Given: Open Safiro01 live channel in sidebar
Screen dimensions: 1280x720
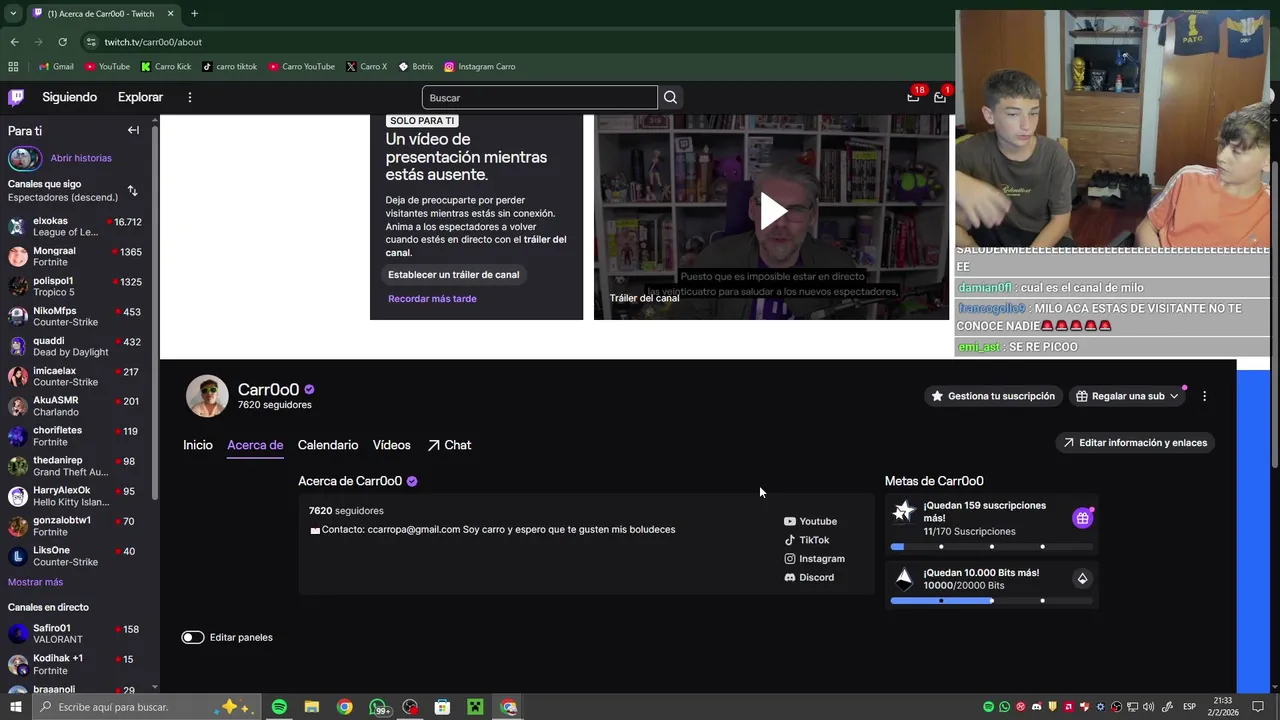Looking at the screenshot, I should click(76, 634).
